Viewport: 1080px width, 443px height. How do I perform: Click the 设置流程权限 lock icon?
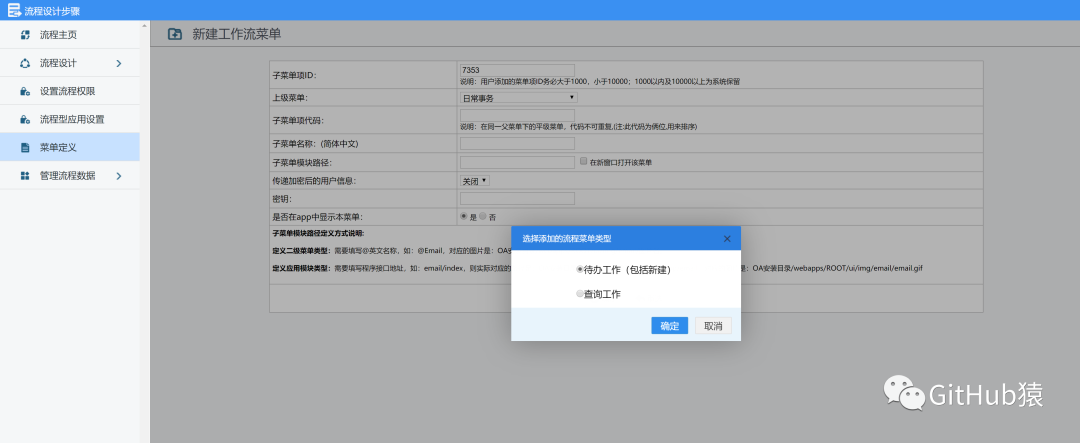point(25,91)
